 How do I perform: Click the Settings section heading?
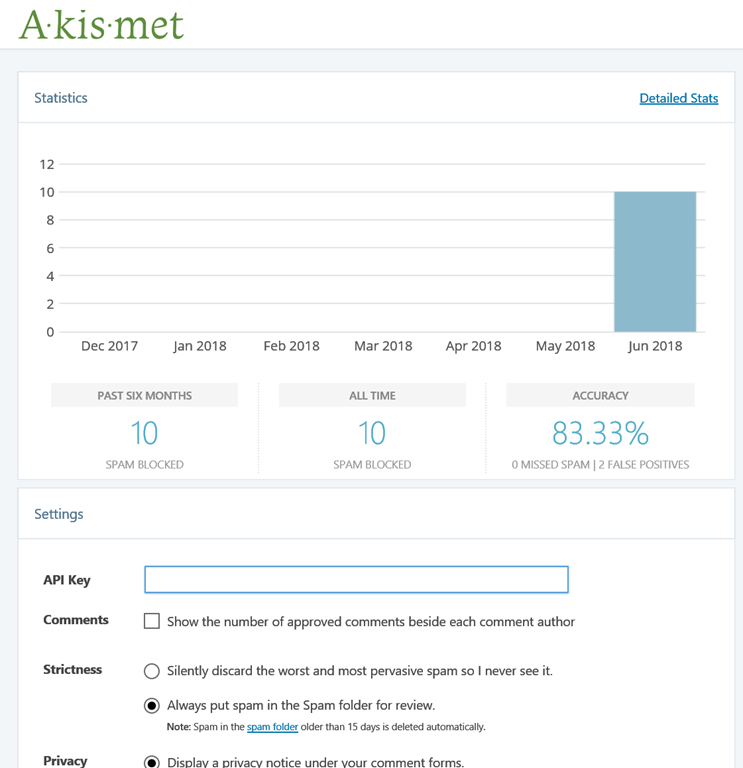59,514
